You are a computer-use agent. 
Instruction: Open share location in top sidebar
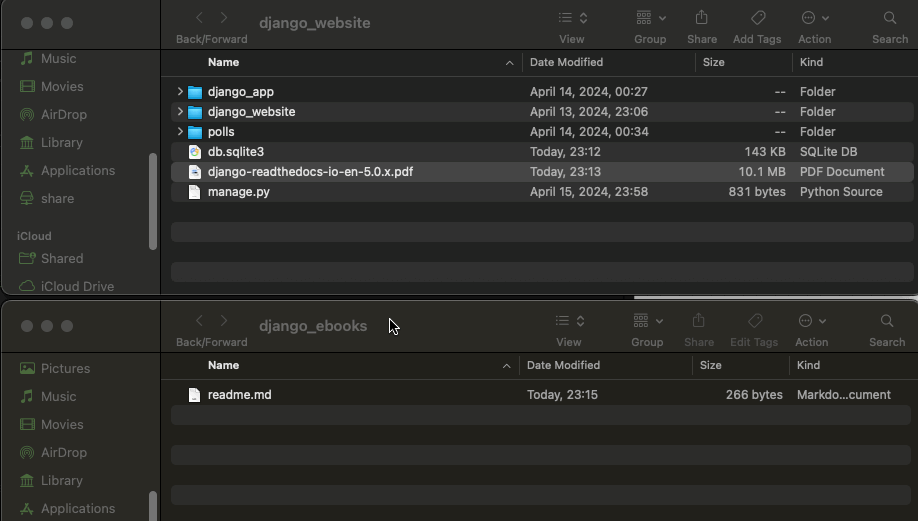point(47,199)
